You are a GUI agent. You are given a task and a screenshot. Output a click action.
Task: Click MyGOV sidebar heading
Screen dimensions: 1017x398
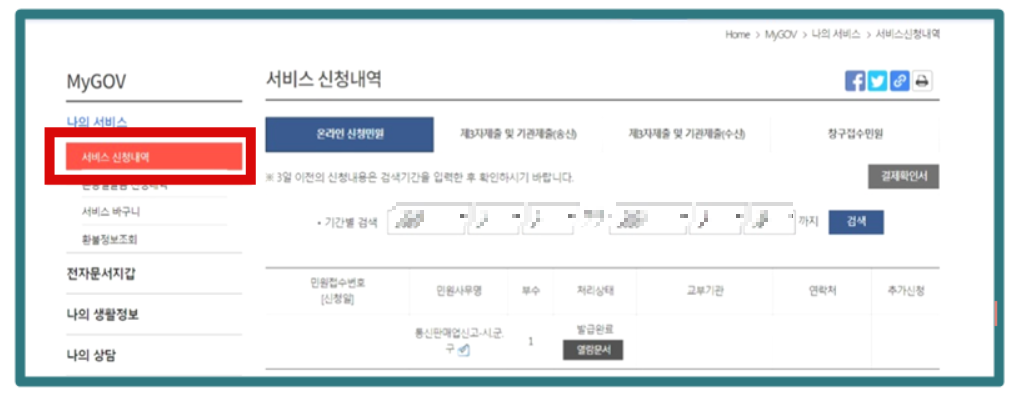[x=96, y=82]
